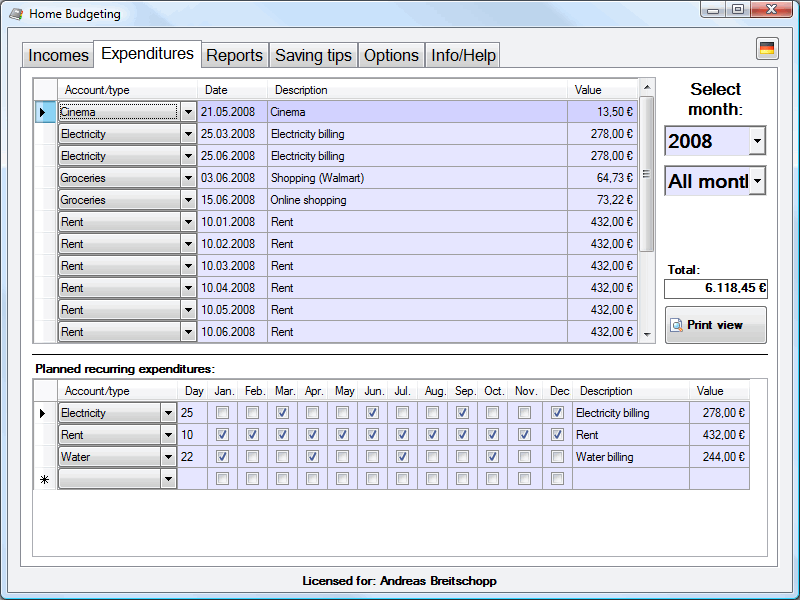Image resolution: width=800 pixels, height=600 pixels.
Task: Click the row selector arrow beside recurring Electricity
Action: (43, 413)
